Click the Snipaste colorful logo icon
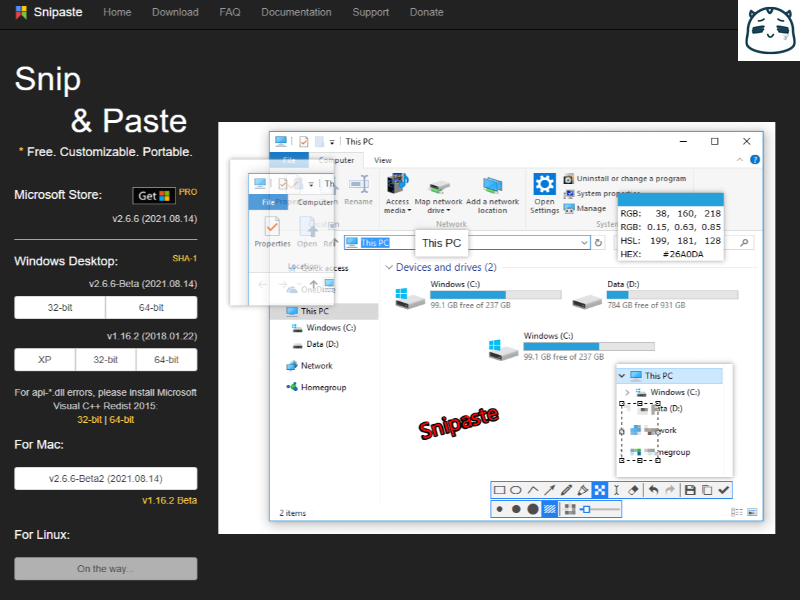 [x=21, y=12]
